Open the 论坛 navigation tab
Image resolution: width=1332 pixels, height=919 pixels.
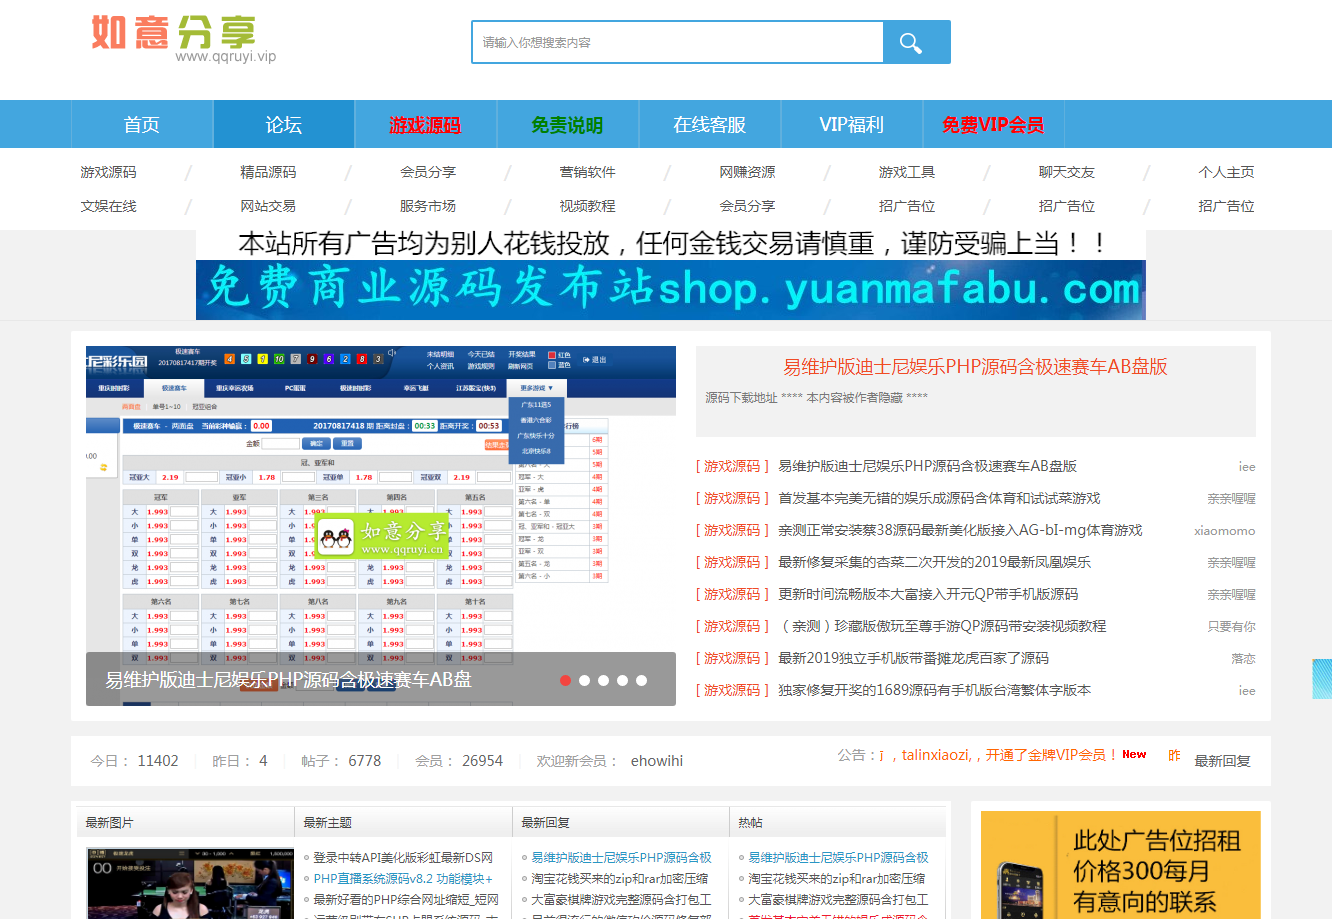point(284,125)
